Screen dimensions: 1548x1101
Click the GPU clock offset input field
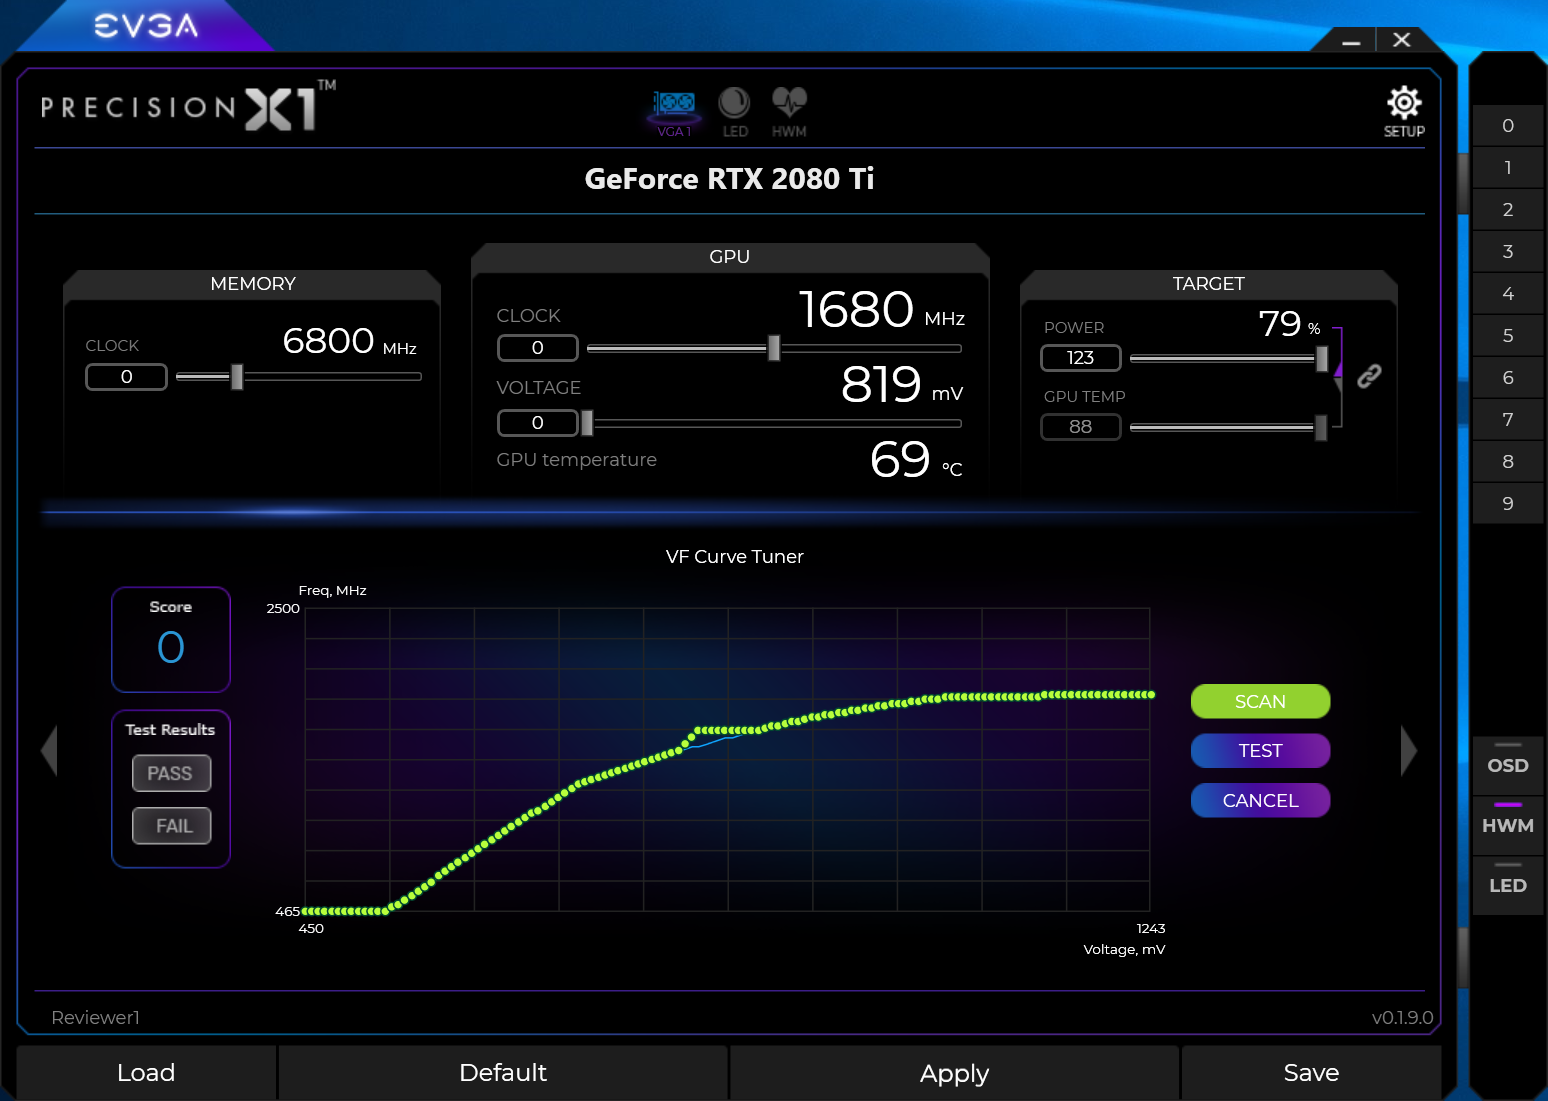coord(538,348)
